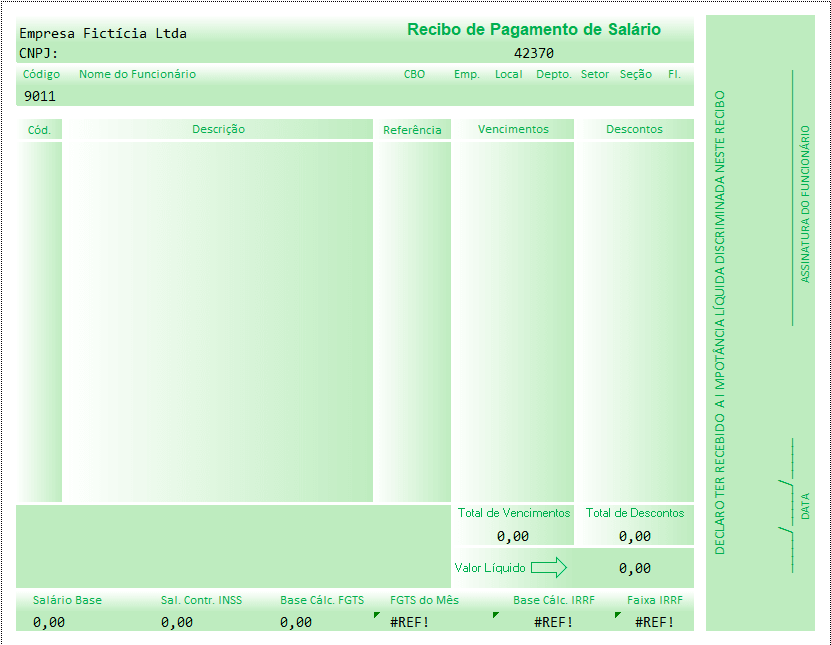The height and width of the screenshot is (645, 831).
Task: Click the Código header label
Action: tap(41, 74)
